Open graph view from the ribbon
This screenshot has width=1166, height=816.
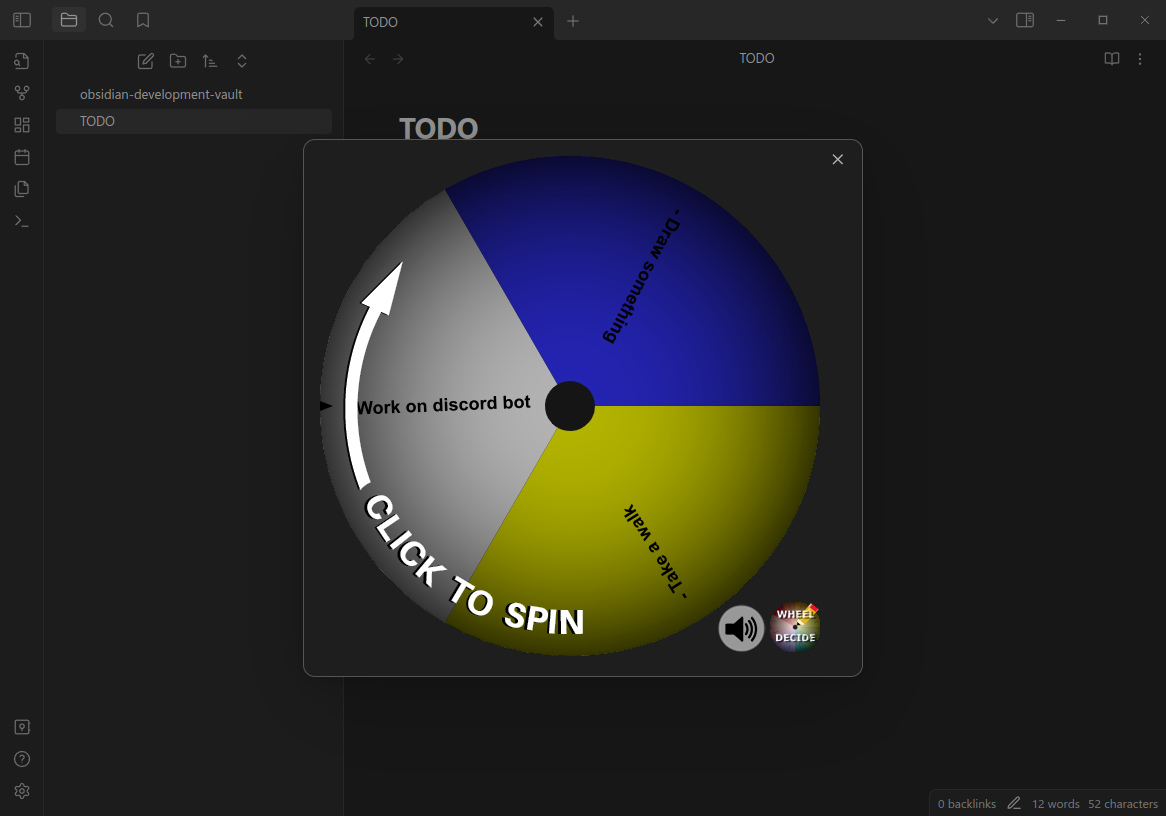click(x=22, y=93)
